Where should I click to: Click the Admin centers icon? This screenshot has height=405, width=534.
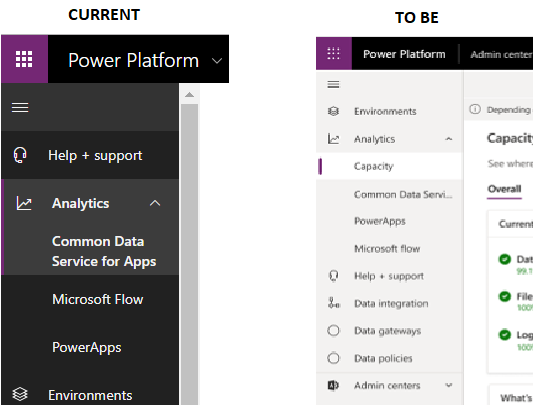tap(333, 385)
